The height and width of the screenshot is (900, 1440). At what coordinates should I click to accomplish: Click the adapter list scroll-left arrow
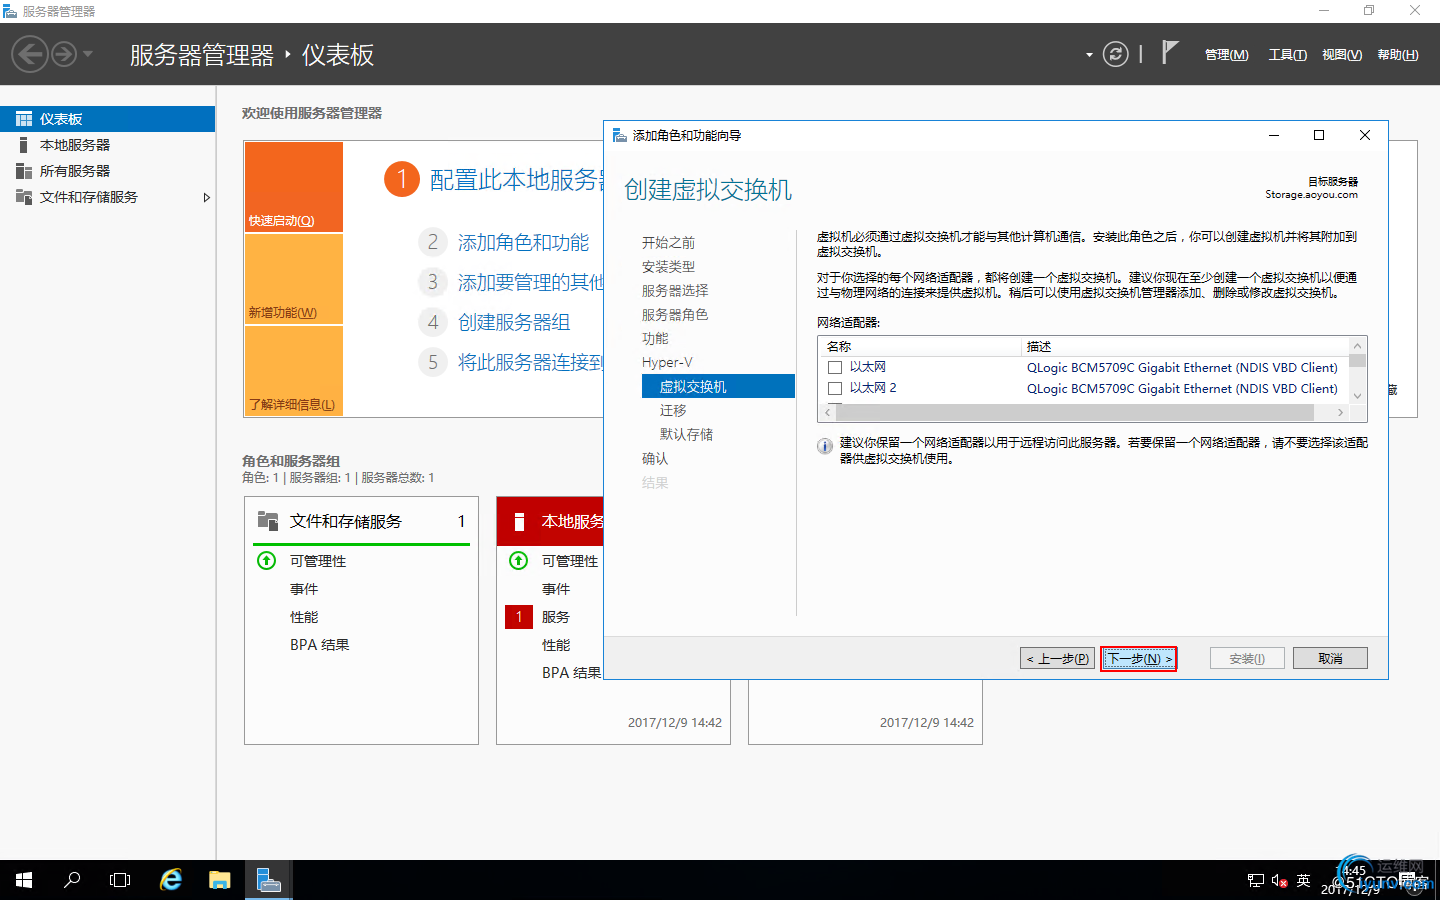click(828, 412)
